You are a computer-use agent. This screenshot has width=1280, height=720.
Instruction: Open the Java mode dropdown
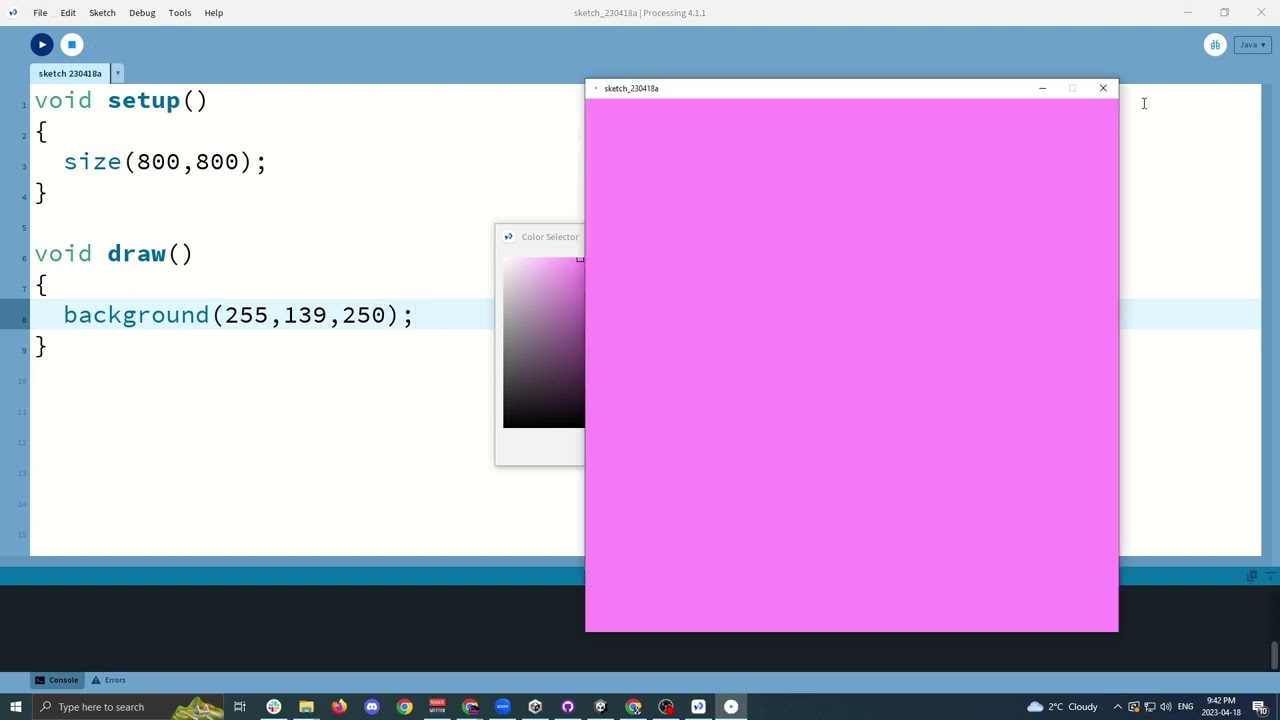click(x=1253, y=45)
